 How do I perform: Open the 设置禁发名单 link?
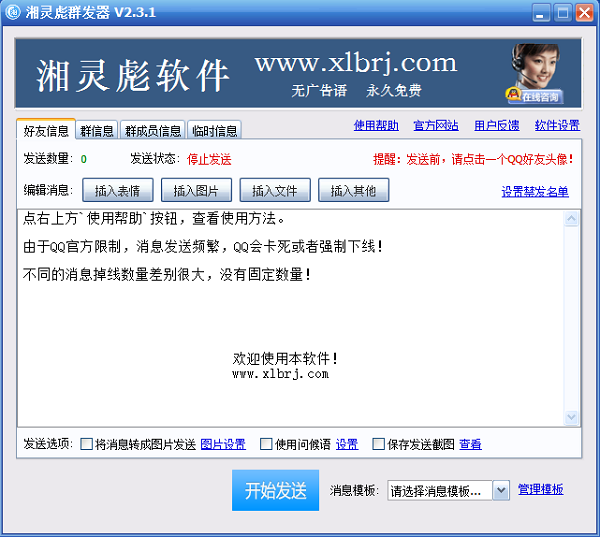pyautogui.click(x=535, y=191)
